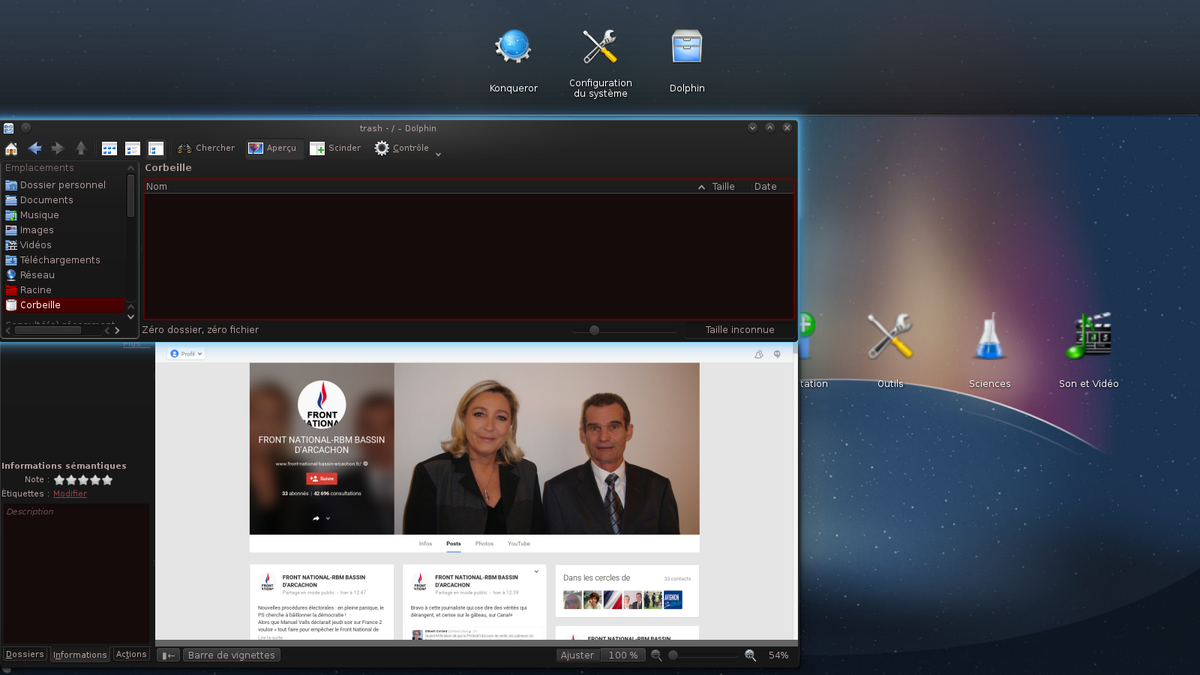The height and width of the screenshot is (675, 1200).
Task: Adjust image viewer zoom slider
Action: (704, 655)
